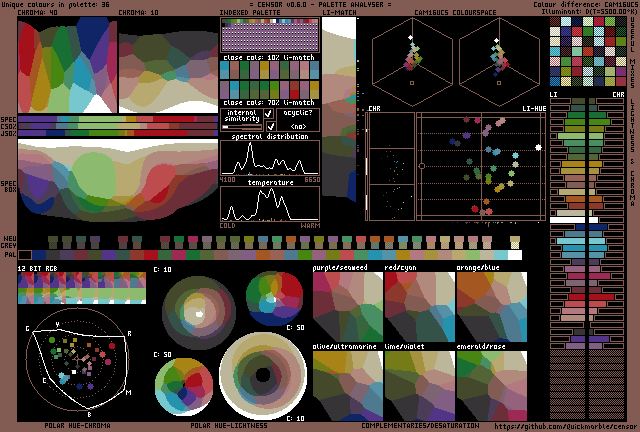
Task: Click the 'INDEXED PALETTE' heading
Action: [x=250, y=12]
